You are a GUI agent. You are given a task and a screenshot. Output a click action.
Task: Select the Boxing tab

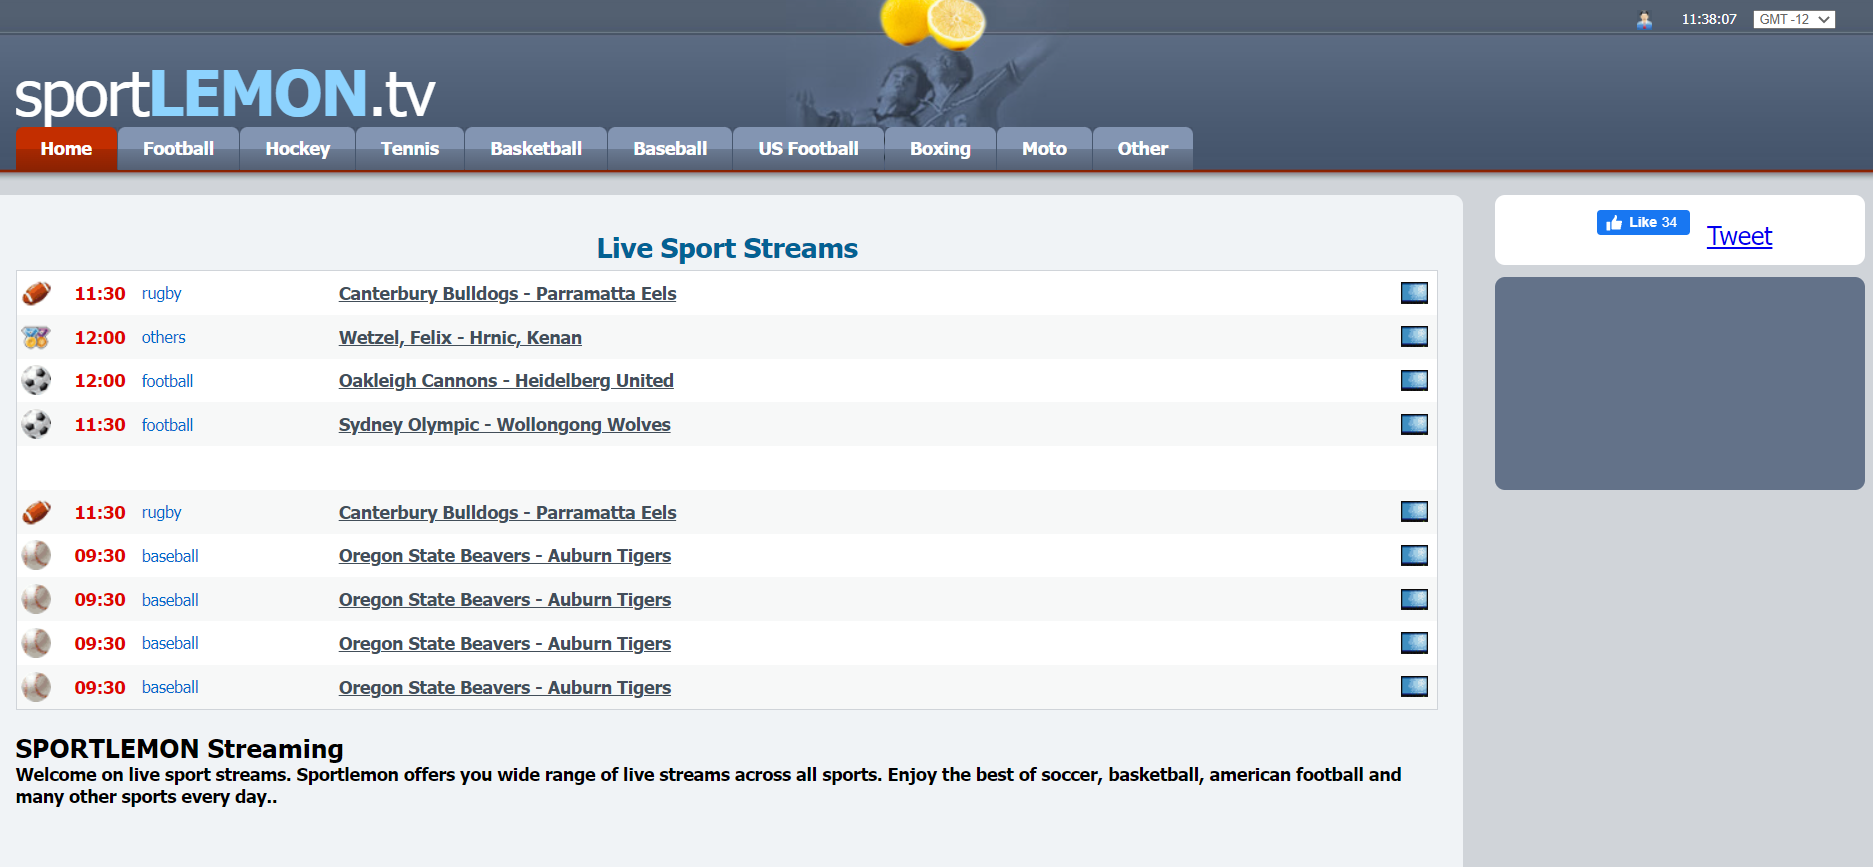click(x=940, y=149)
